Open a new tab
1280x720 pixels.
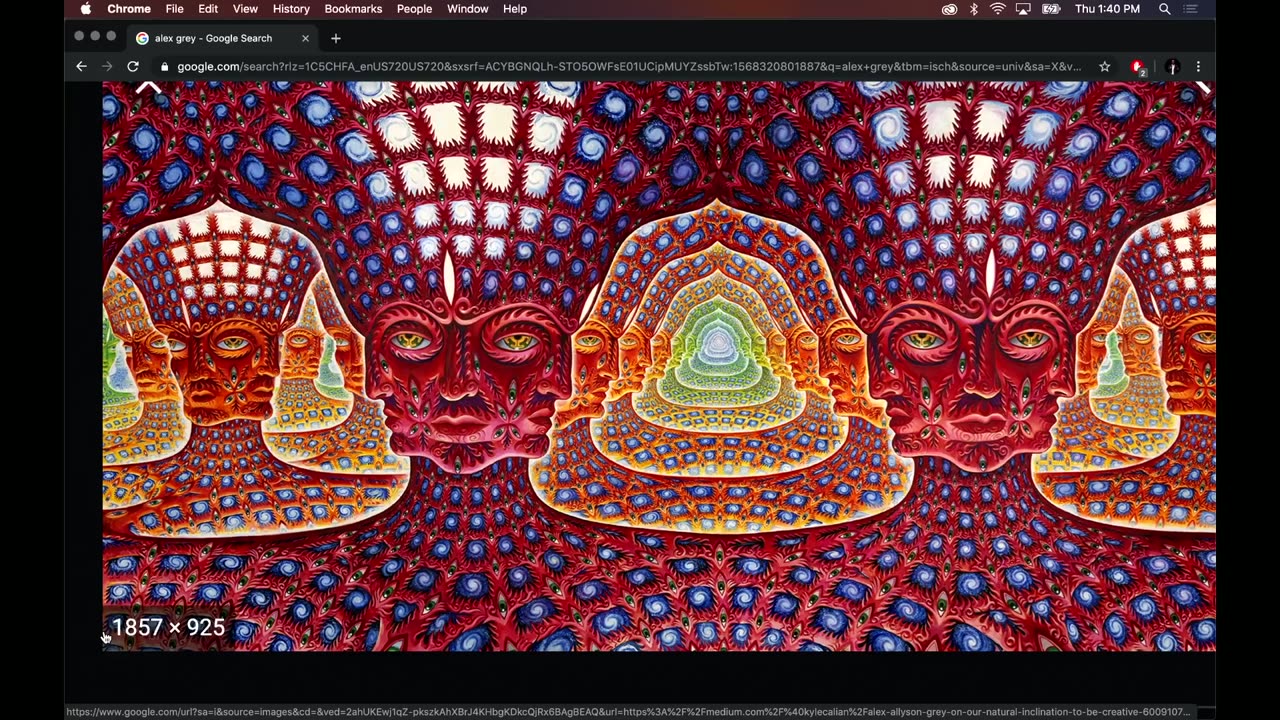pos(336,38)
